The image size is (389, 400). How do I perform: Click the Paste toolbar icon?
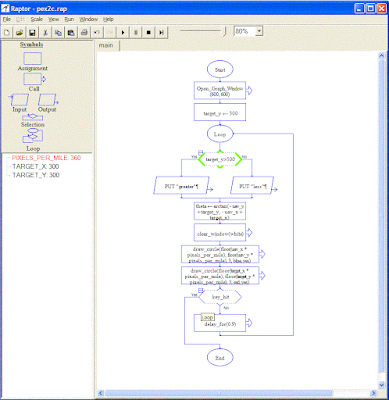point(71,32)
